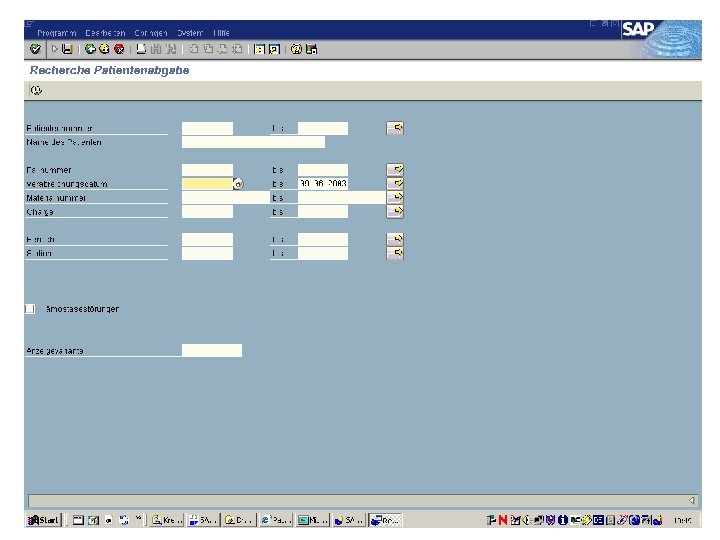The width and height of the screenshot is (720, 540).
Task: Click the Materialnummer from field
Action: point(225,197)
